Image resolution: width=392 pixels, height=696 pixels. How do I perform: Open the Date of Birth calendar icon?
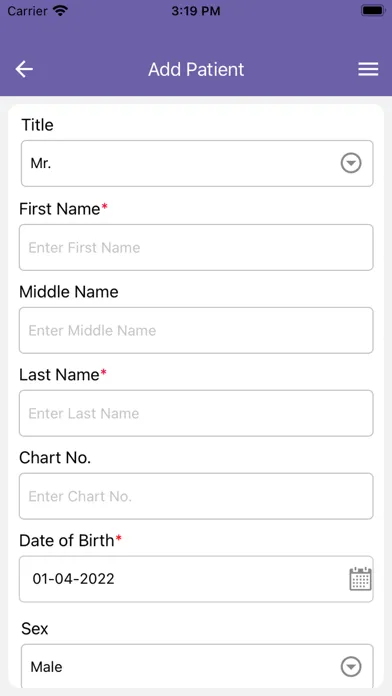[x=360, y=579]
